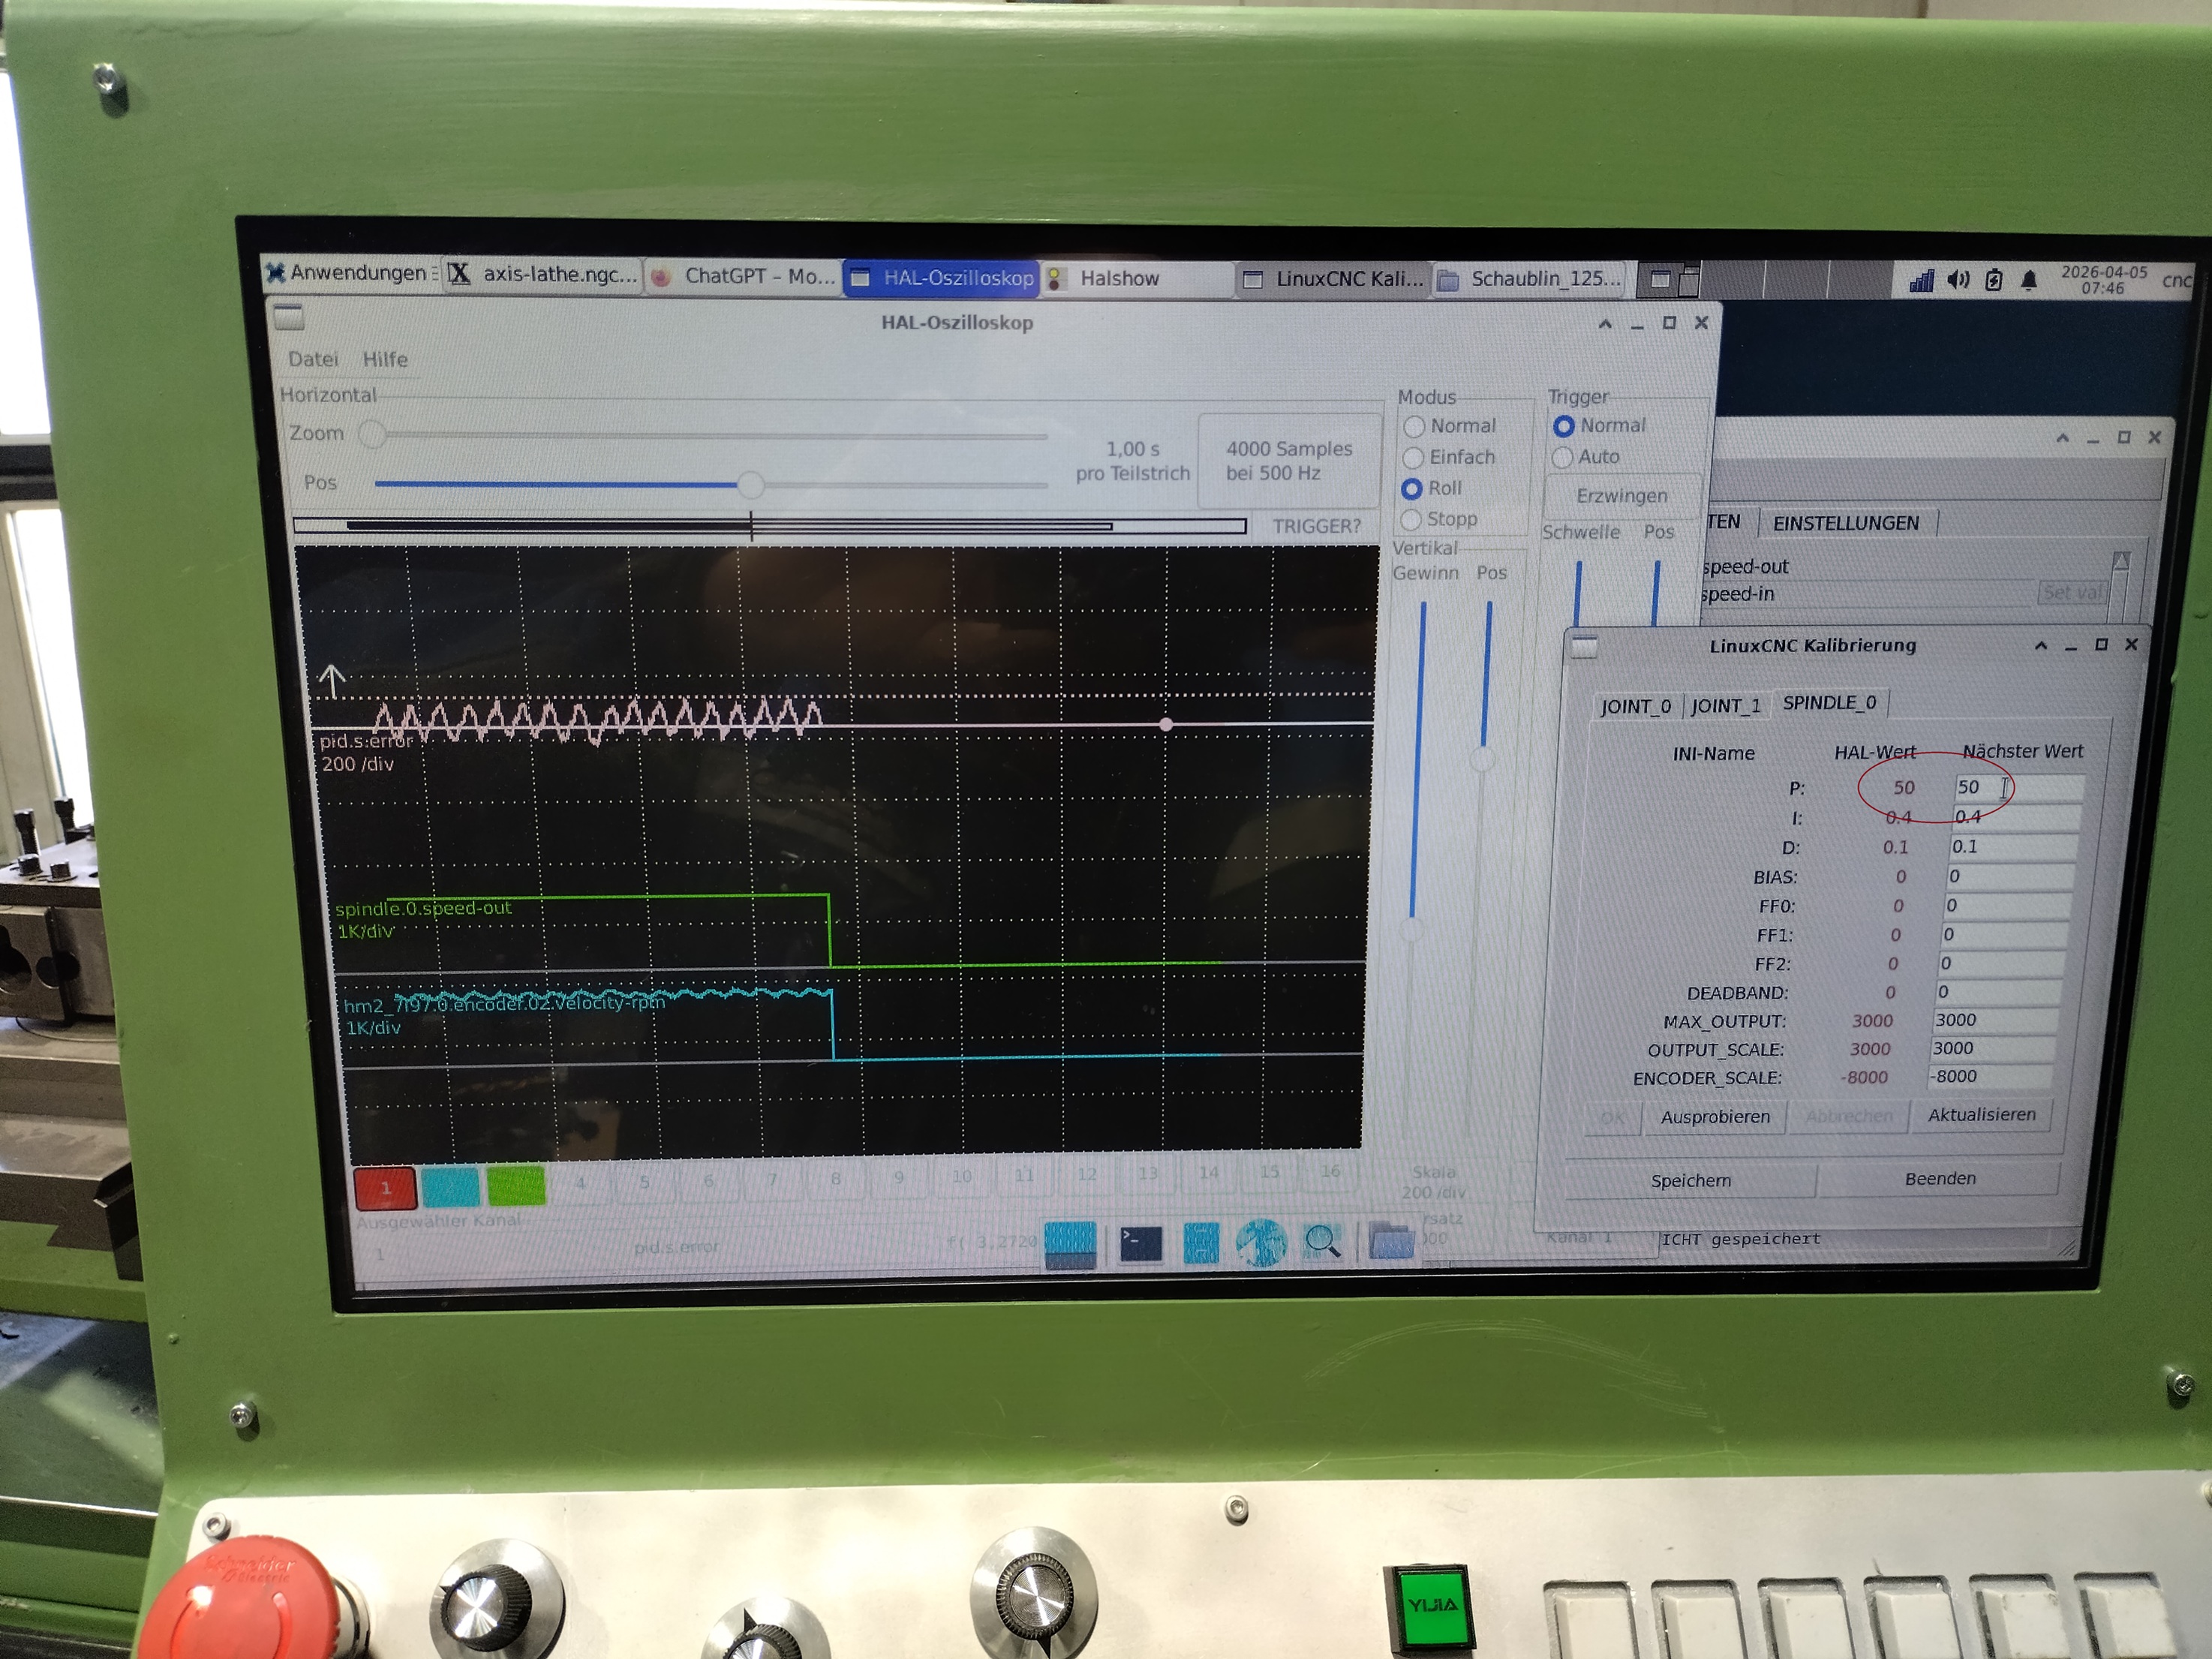Open the notification bell icon
The width and height of the screenshot is (2212, 1659).
coord(2029,280)
